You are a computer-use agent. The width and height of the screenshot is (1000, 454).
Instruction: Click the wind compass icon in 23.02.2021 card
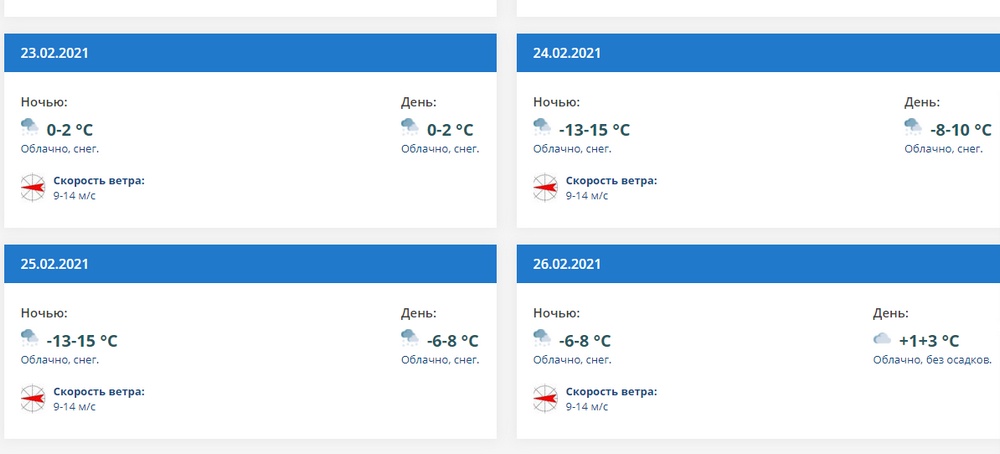coord(33,187)
